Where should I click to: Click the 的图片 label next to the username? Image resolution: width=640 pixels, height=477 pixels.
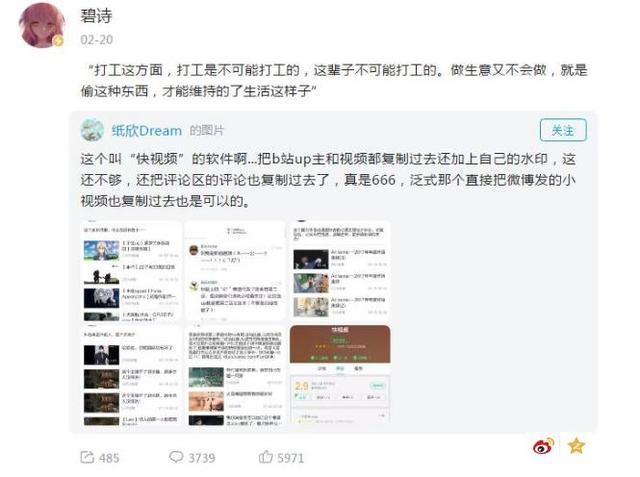click(207, 131)
